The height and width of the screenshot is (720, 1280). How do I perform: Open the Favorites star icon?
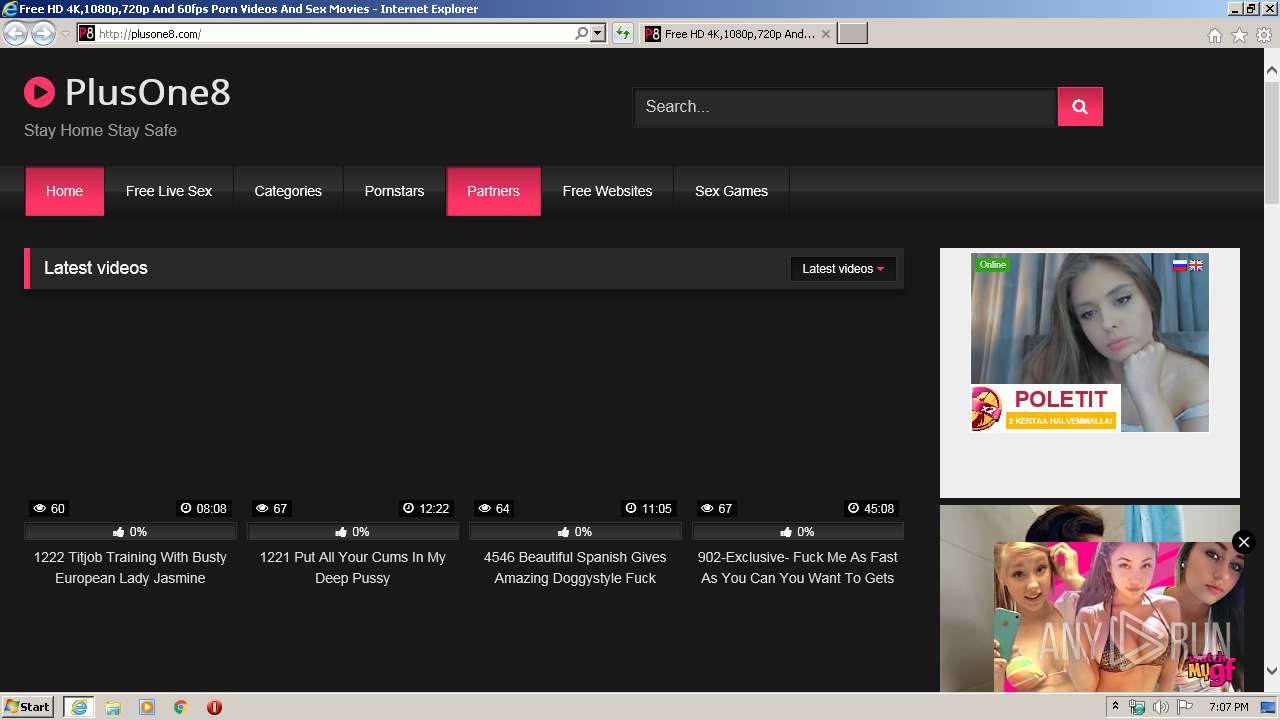point(1239,35)
